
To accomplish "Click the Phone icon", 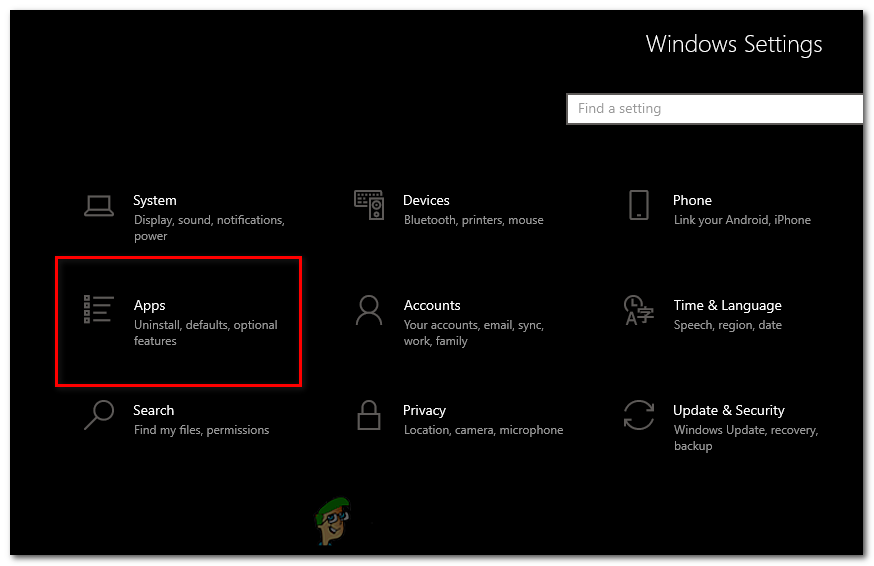I will tap(639, 205).
